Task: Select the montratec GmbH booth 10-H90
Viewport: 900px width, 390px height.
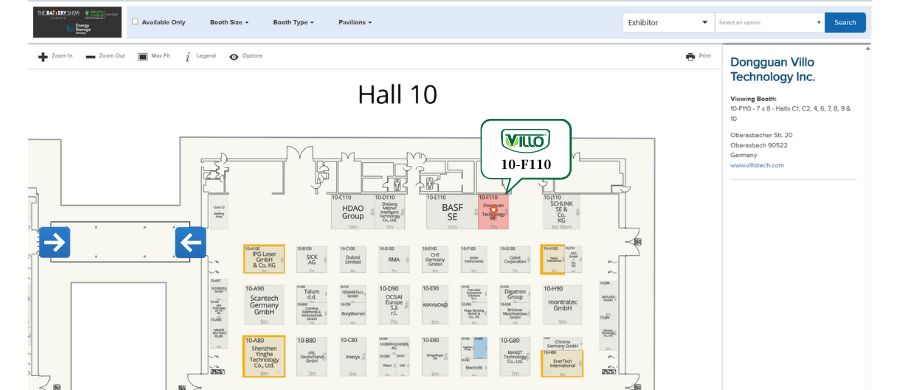Action: click(x=562, y=305)
